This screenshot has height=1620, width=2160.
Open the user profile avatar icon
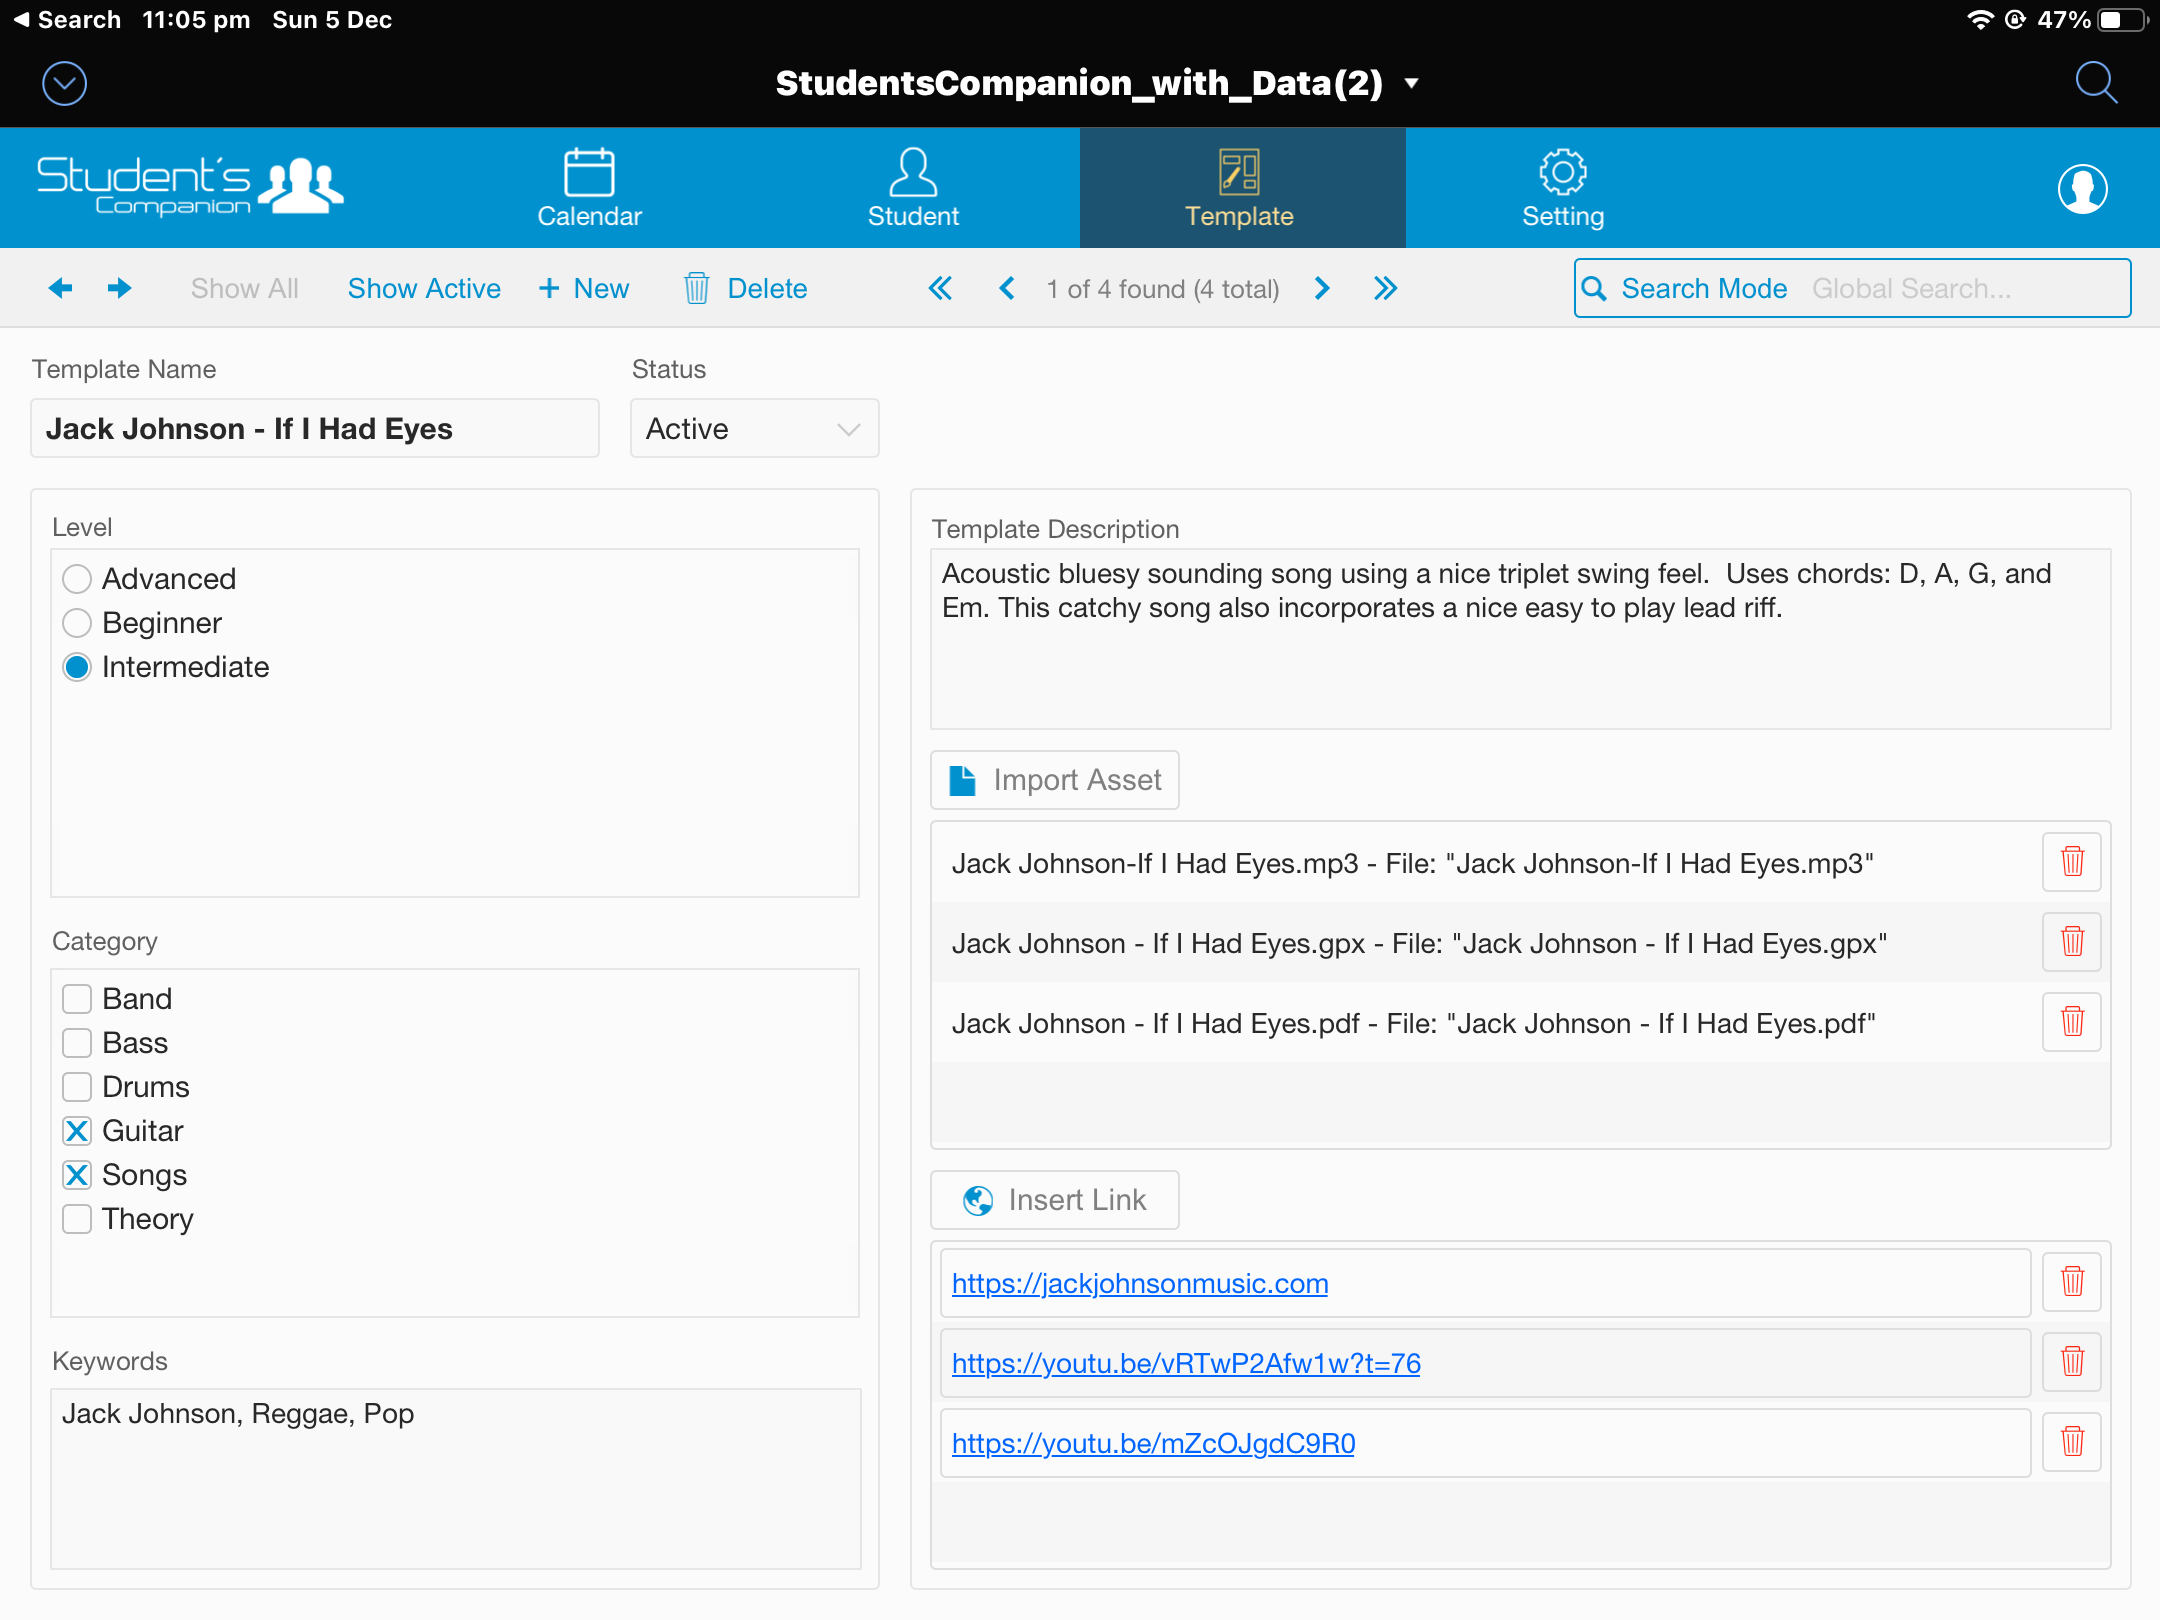coord(2082,189)
